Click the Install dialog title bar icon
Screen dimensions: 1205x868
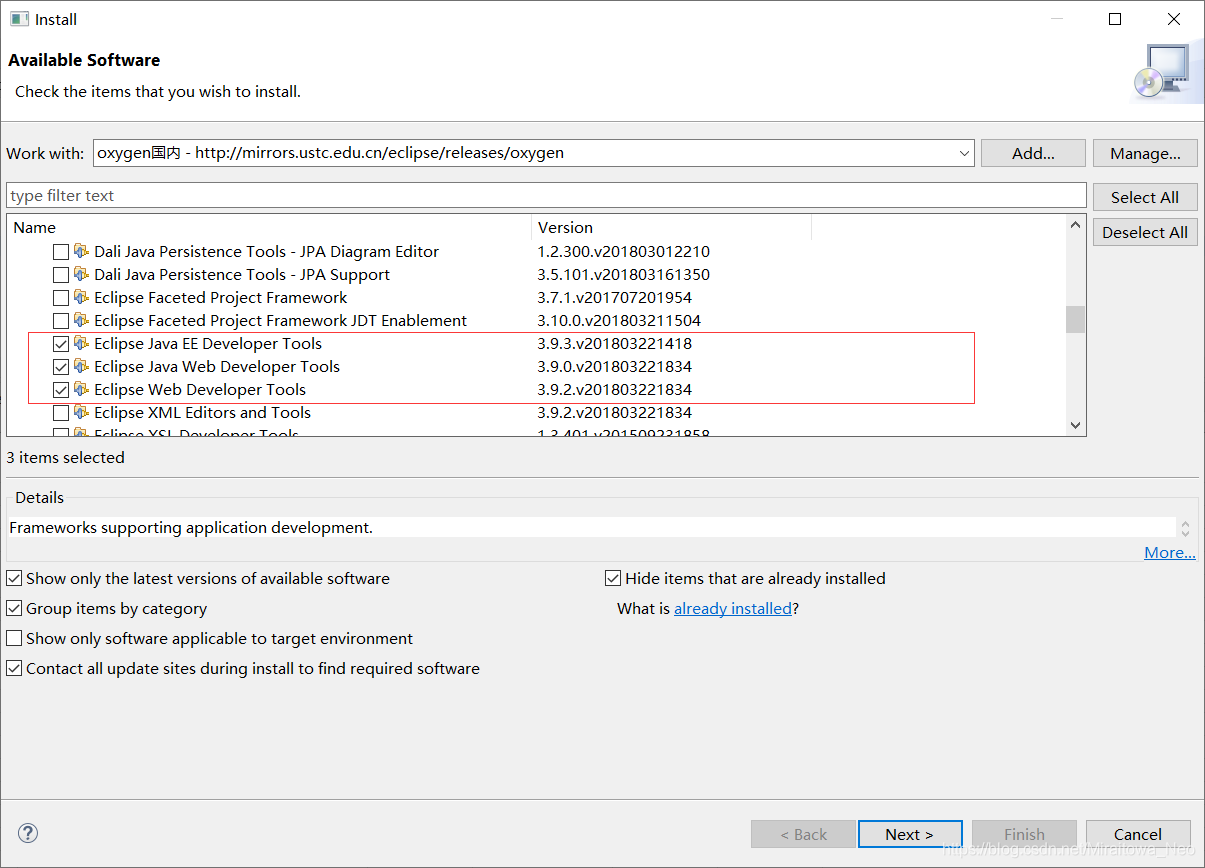click(17, 18)
